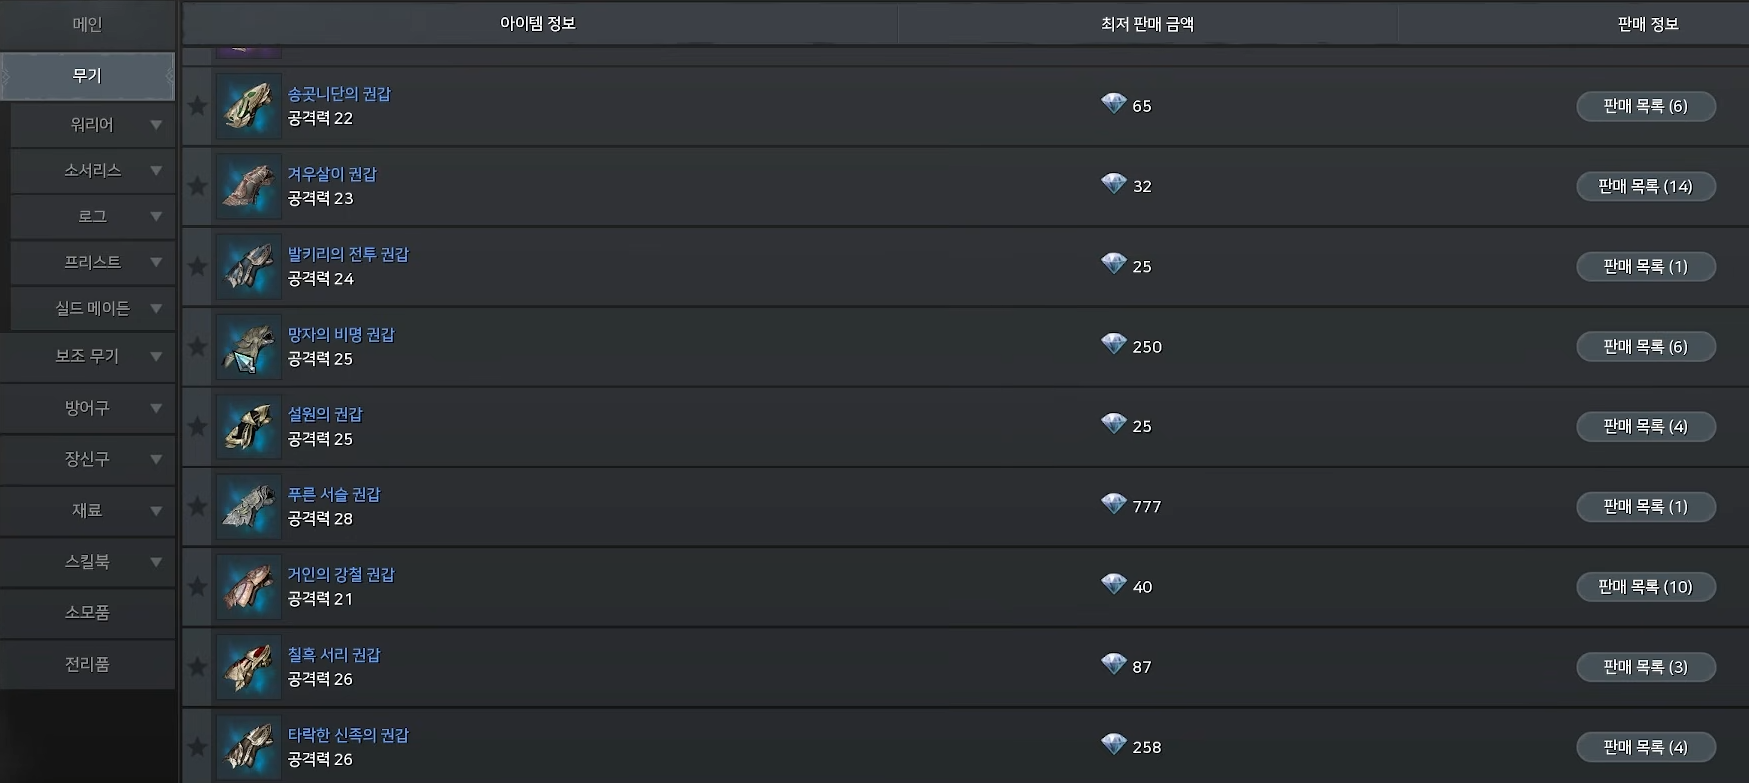
Task: Toggle favorite star for 송곳니단의 권갑
Action: 198,106
